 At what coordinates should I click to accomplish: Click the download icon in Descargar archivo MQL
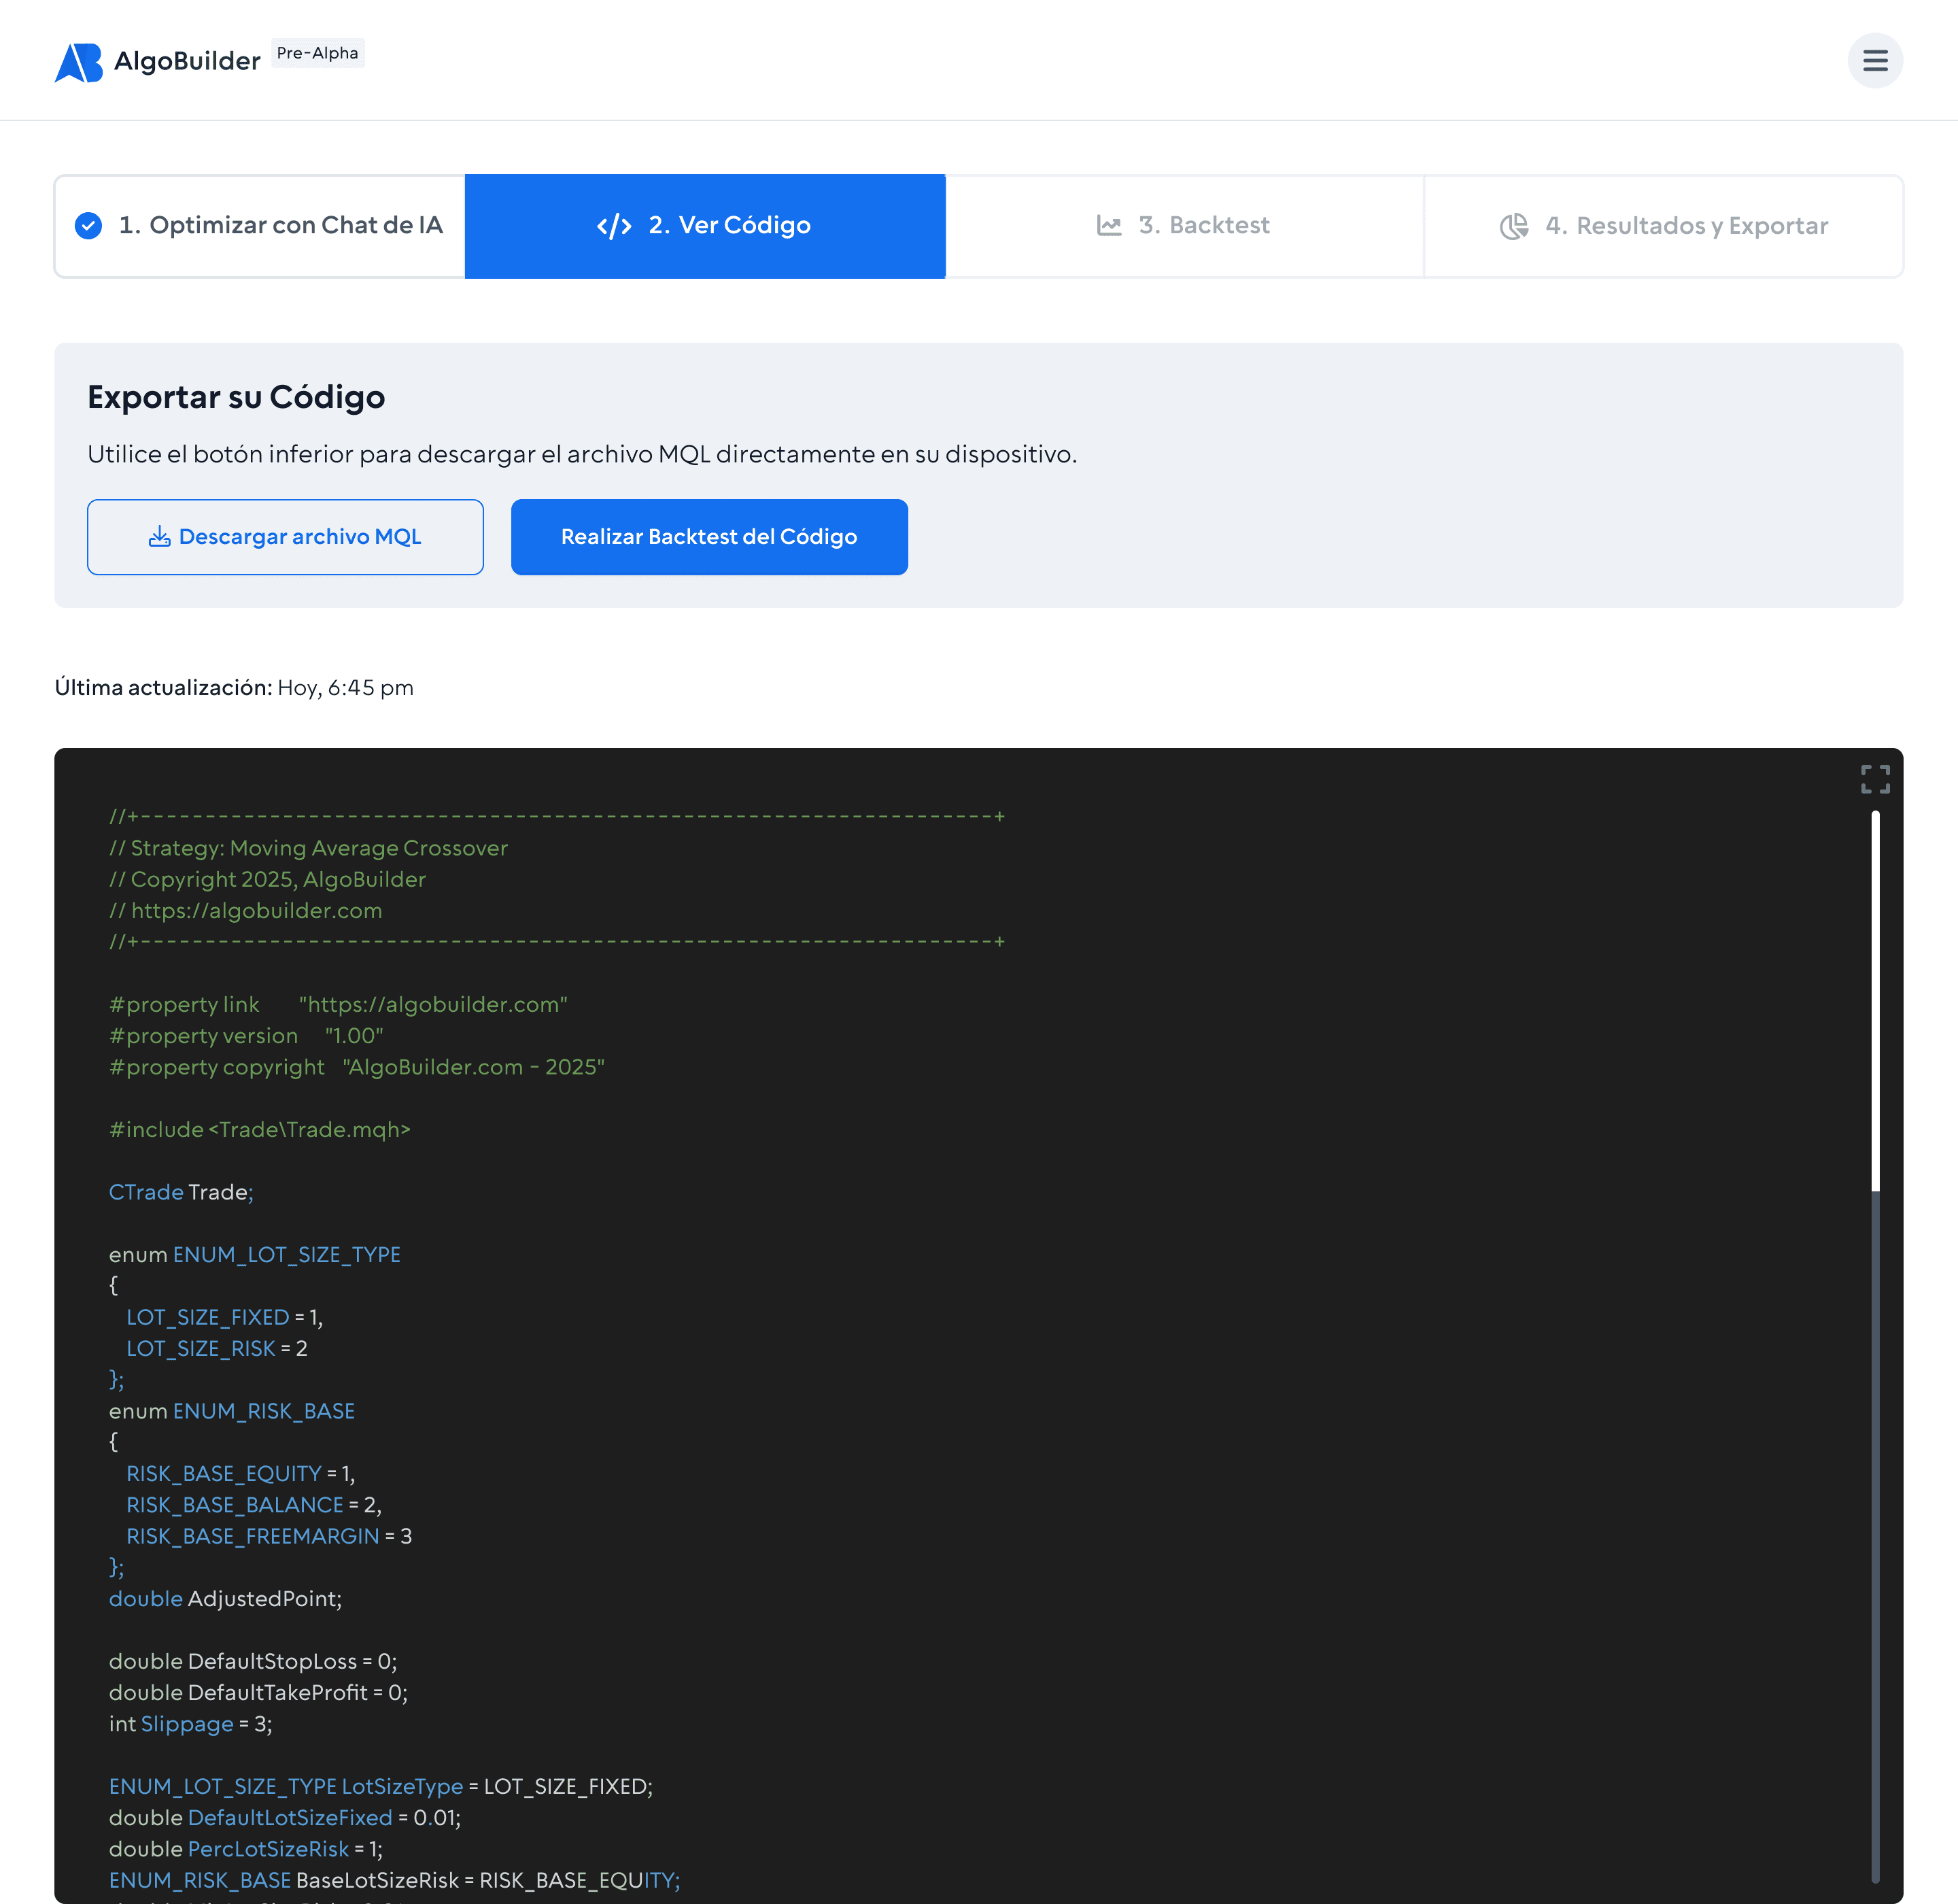point(160,537)
